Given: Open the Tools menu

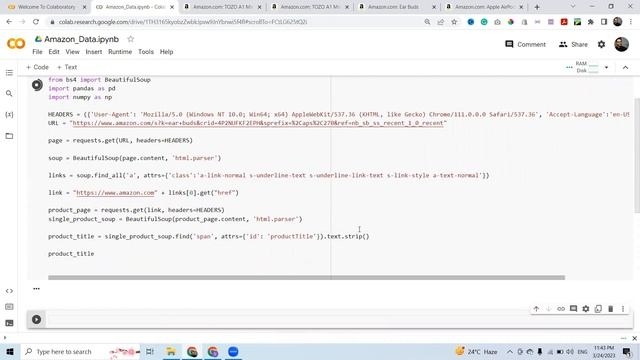Looking at the screenshot, I should (146, 52).
